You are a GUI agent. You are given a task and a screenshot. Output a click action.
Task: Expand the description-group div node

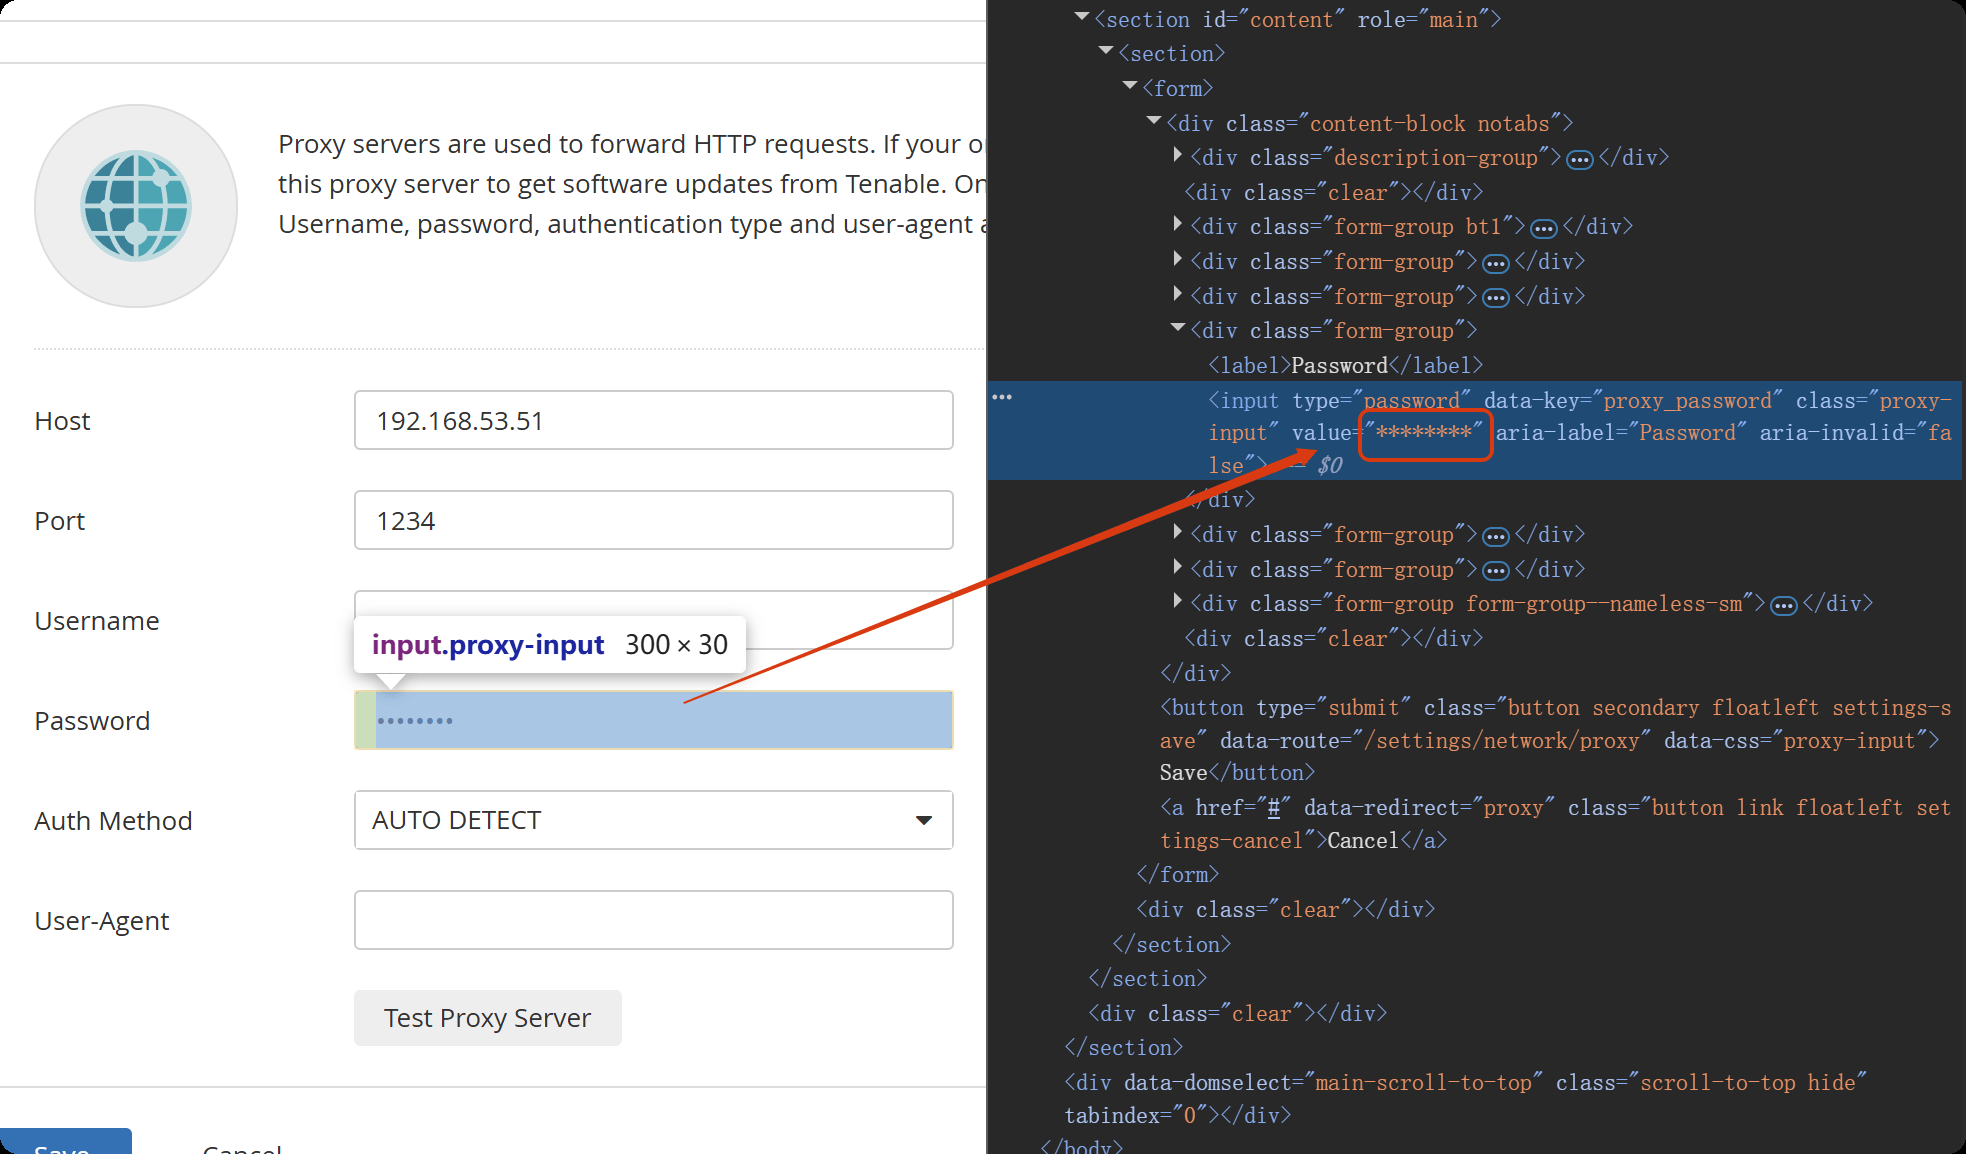pos(1178,156)
